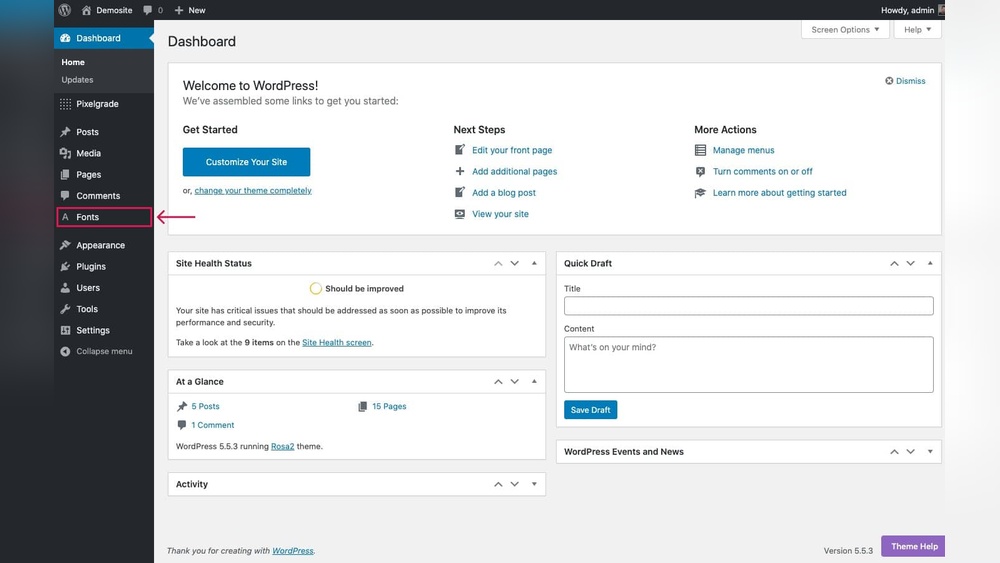Click the Appearance paintbrush icon

point(65,245)
